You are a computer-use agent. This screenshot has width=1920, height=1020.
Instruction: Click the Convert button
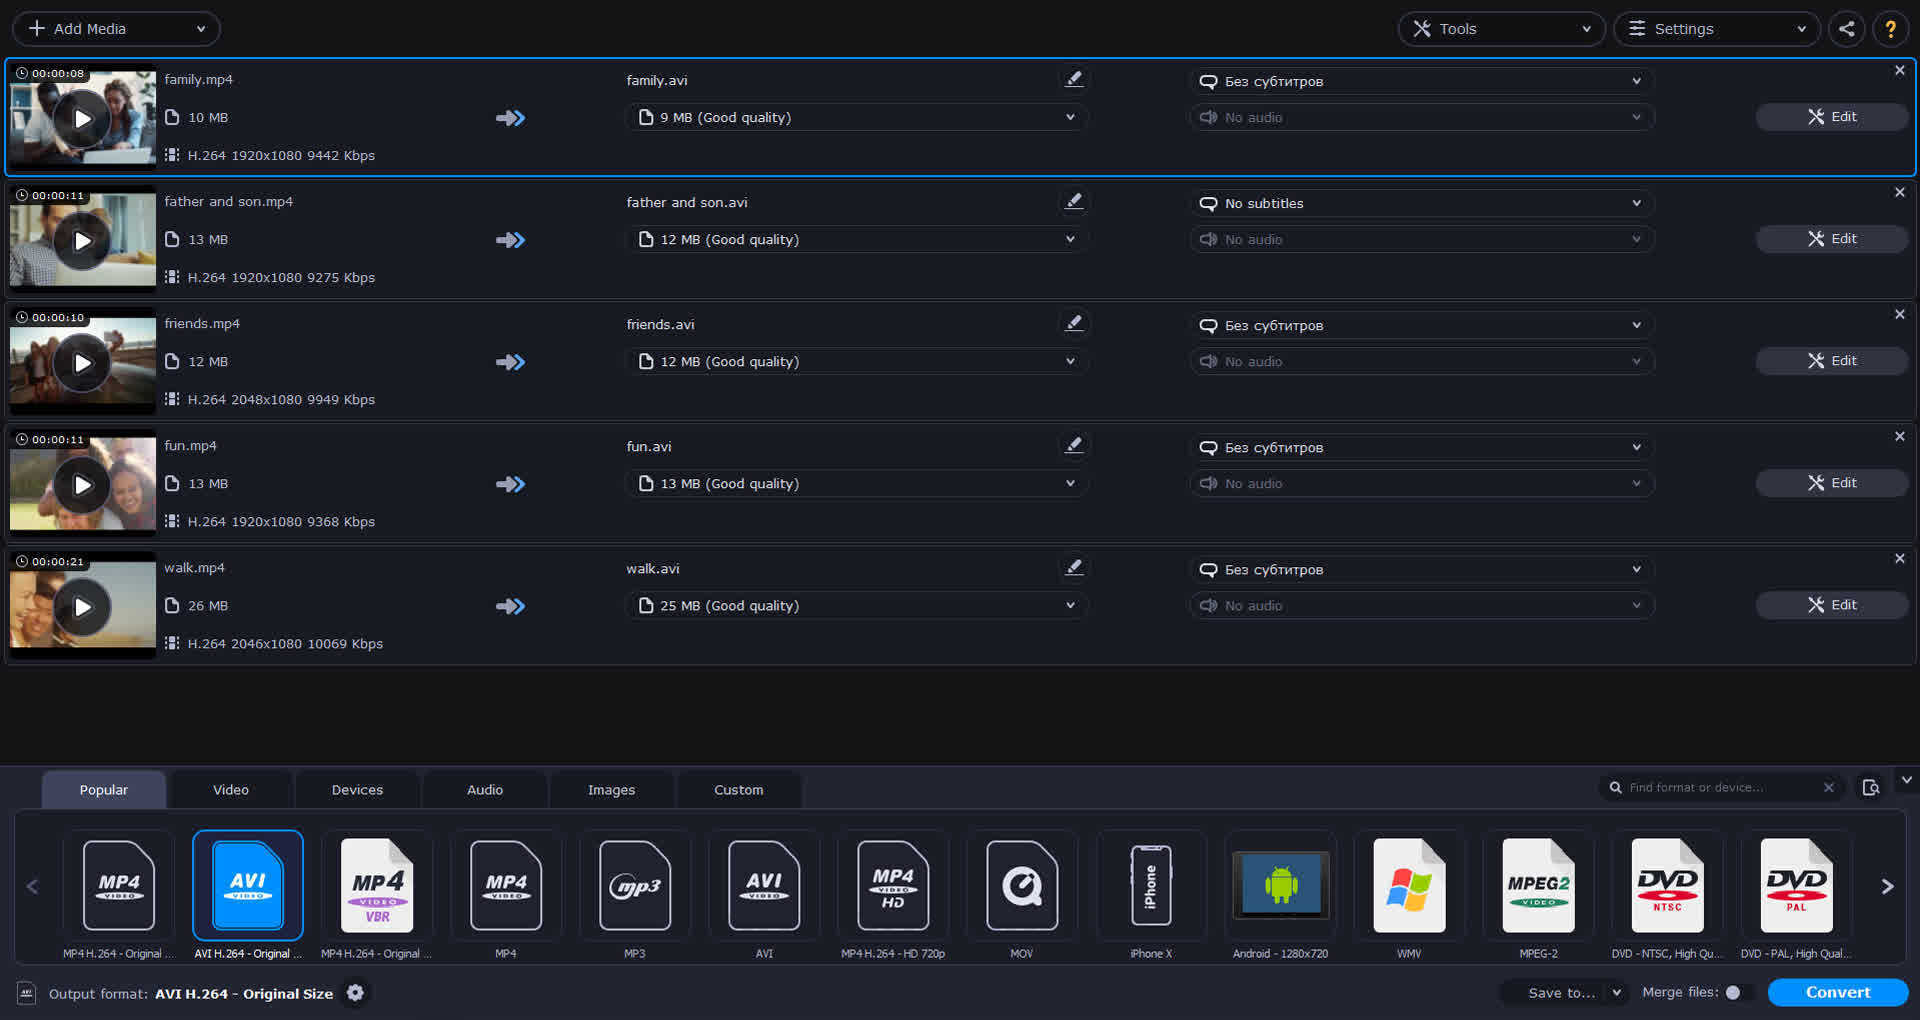[1837, 992]
